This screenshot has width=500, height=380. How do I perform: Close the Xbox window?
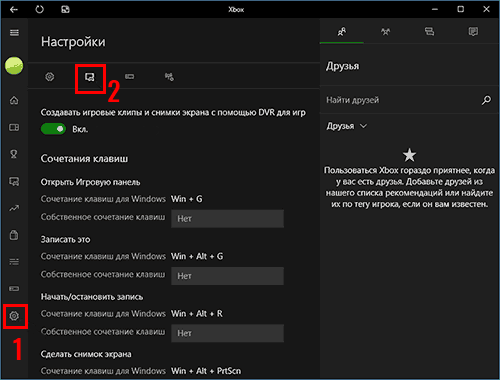(486, 9)
